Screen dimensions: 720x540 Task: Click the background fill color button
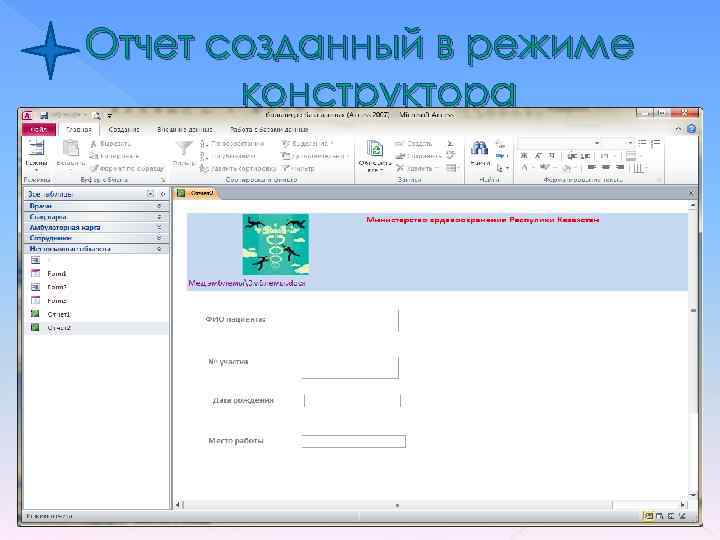pos(567,168)
